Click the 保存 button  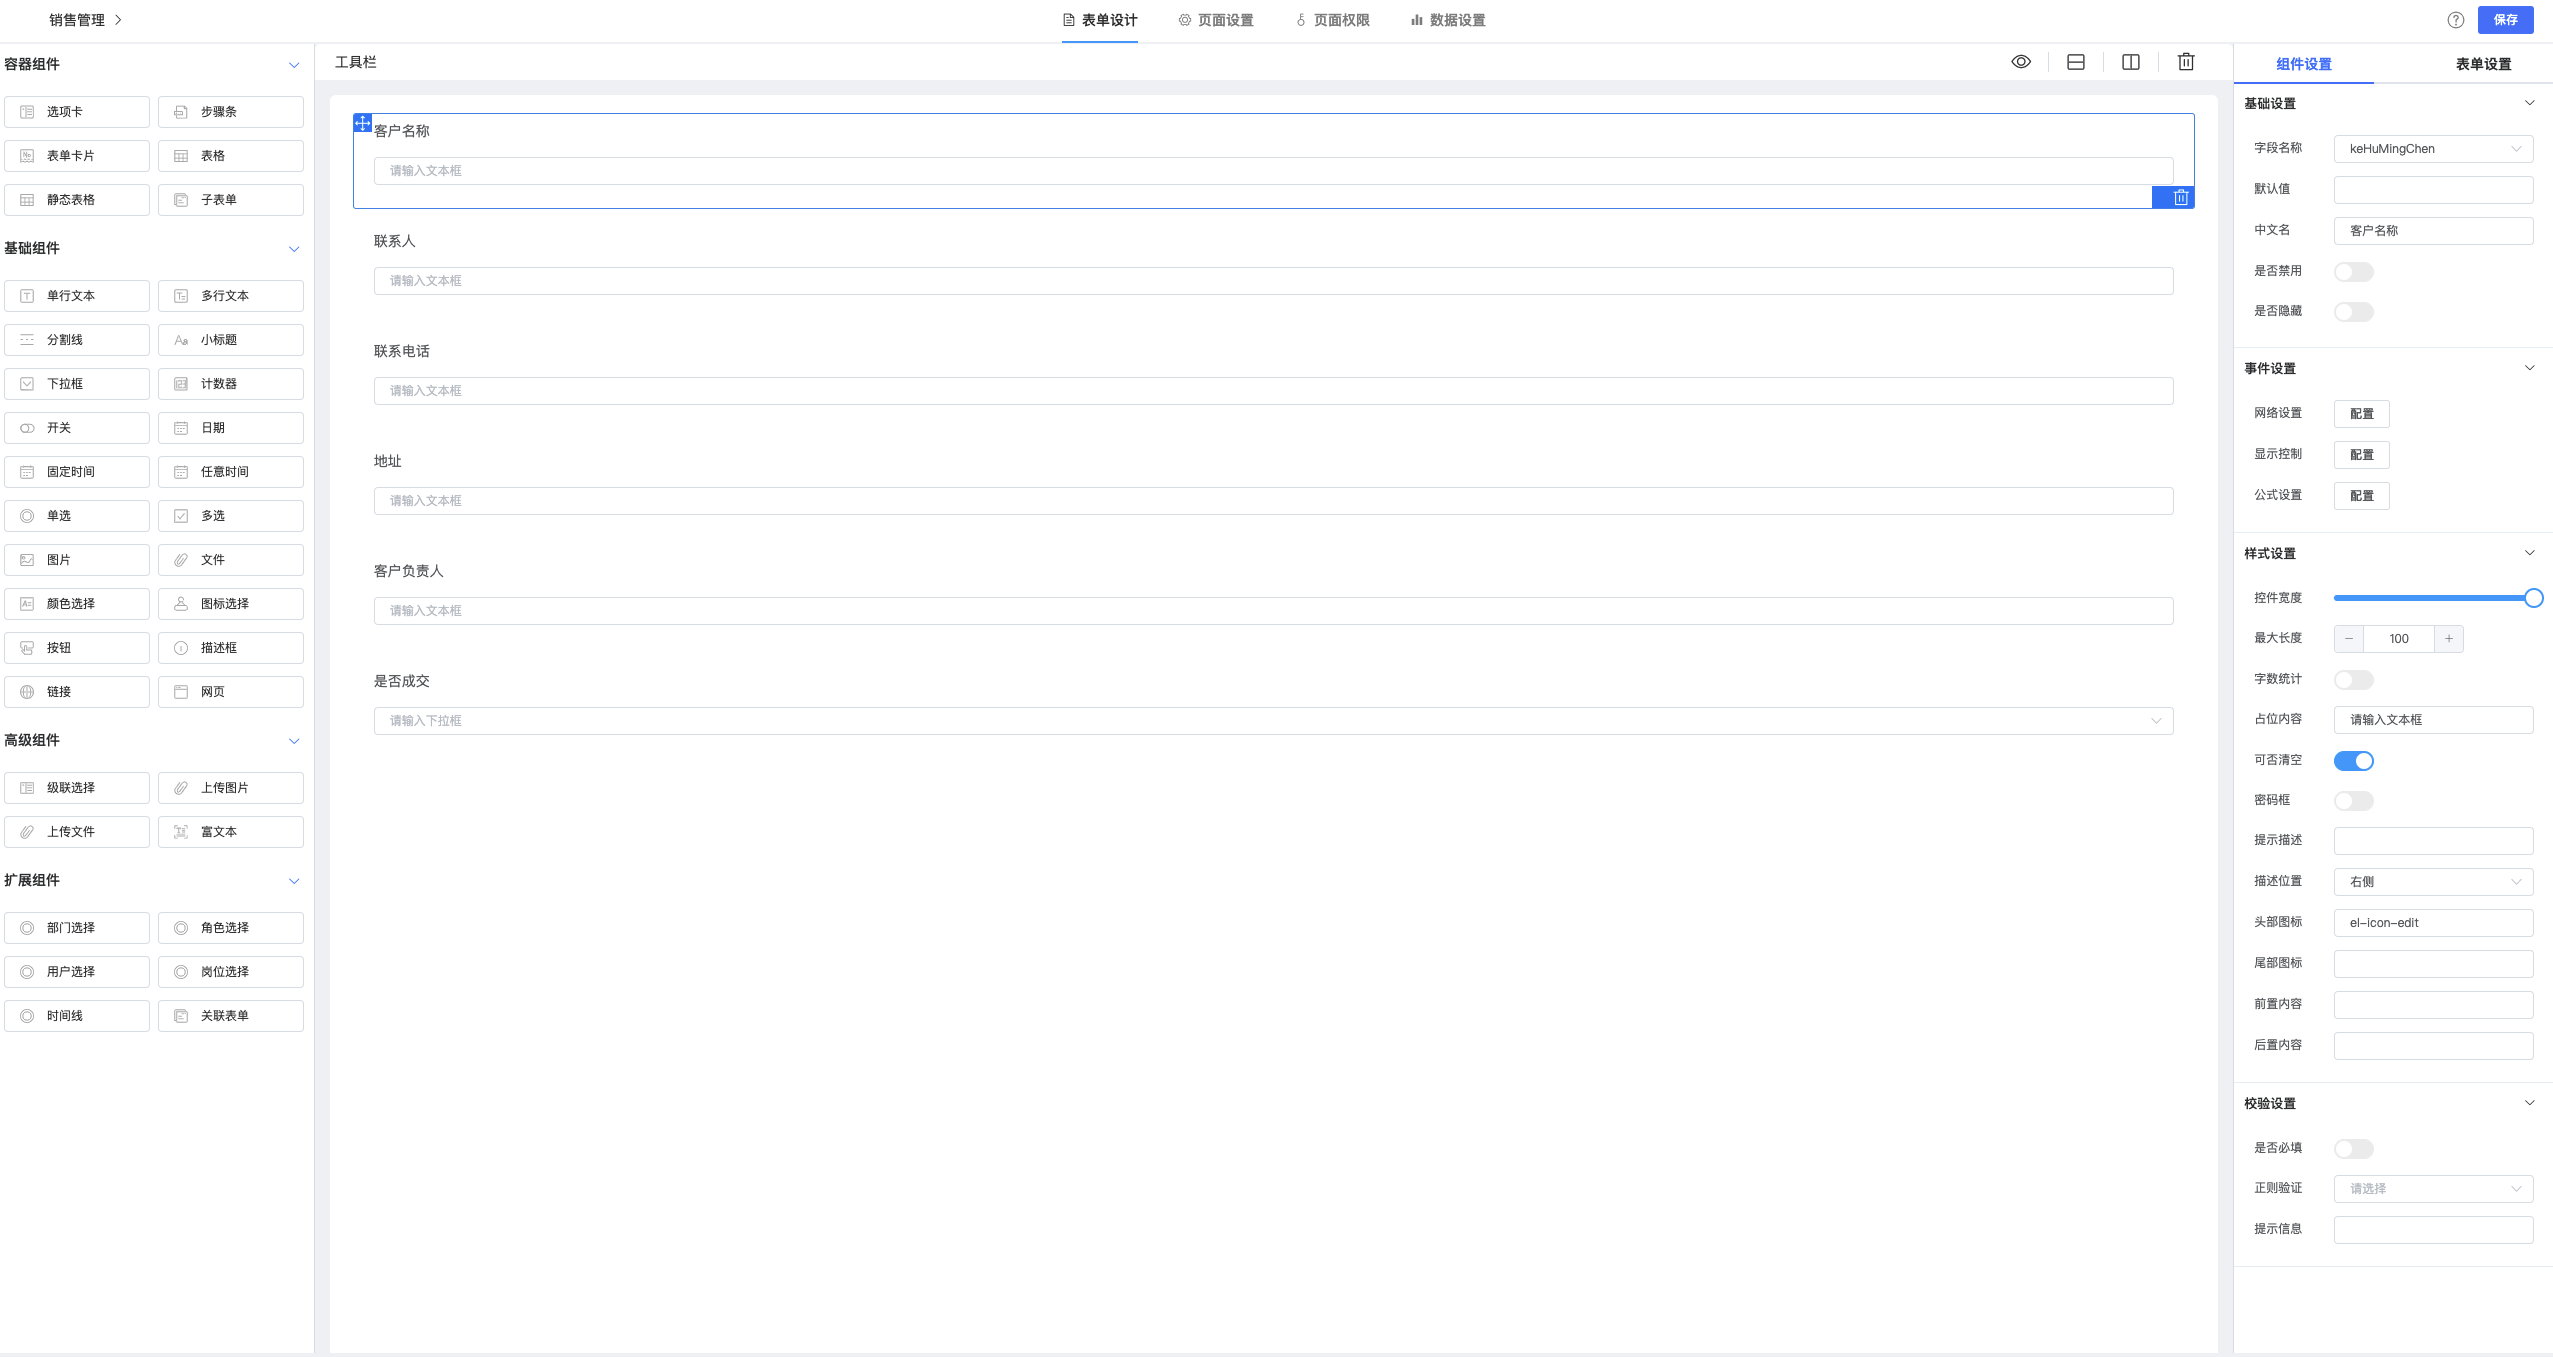click(x=2505, y=20)
